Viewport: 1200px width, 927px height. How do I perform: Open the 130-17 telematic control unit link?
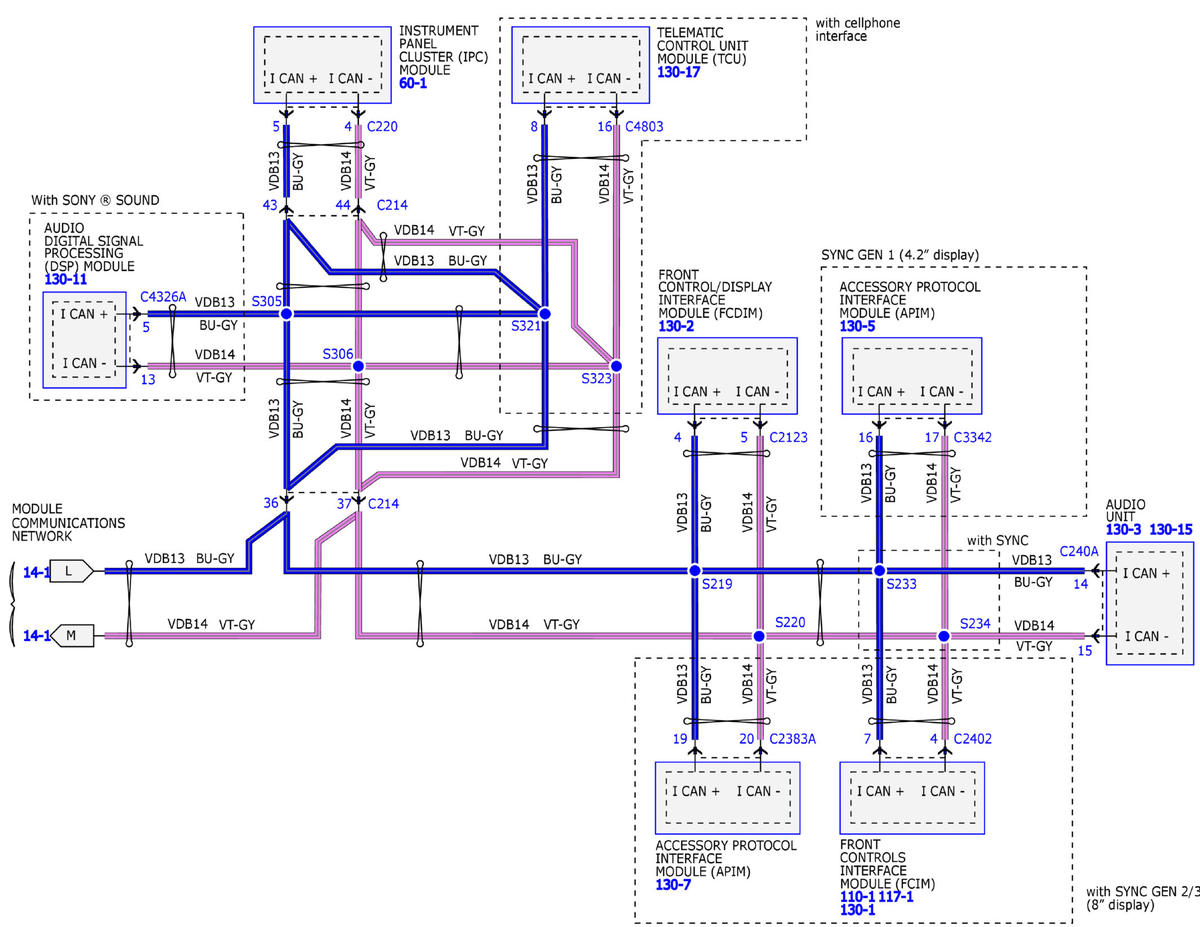coord(679,74)
